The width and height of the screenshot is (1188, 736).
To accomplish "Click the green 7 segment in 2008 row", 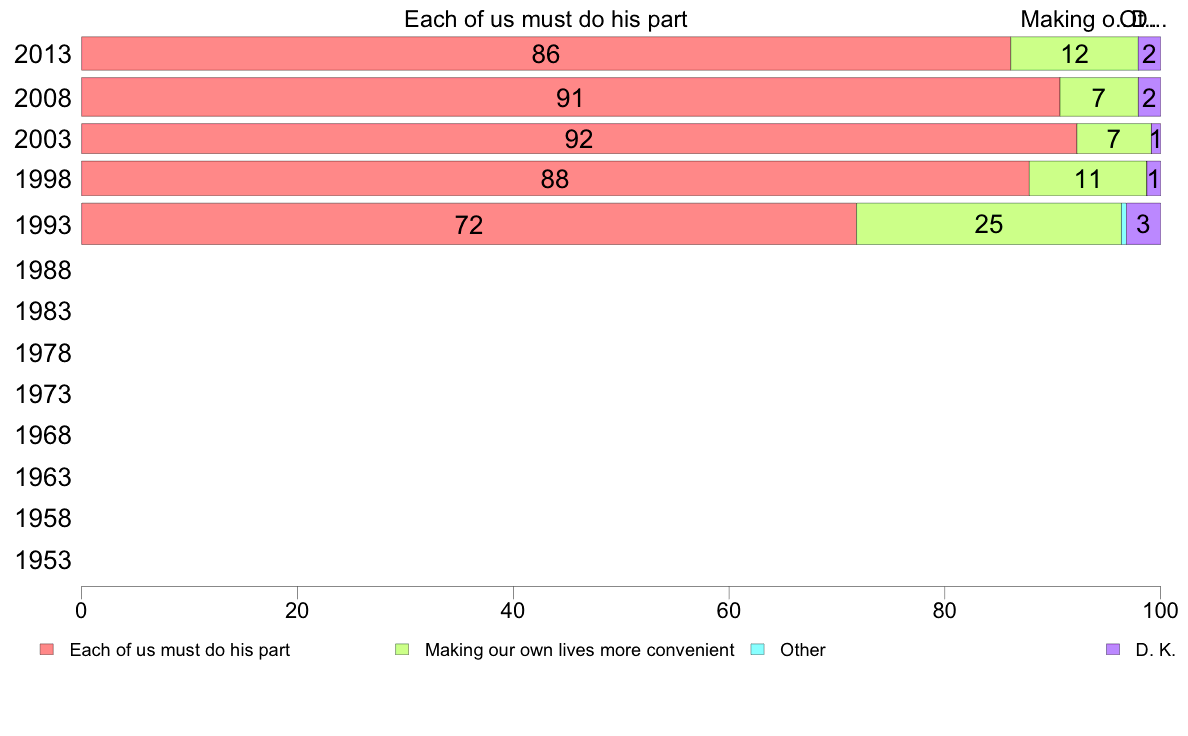I will point(1099,97).
